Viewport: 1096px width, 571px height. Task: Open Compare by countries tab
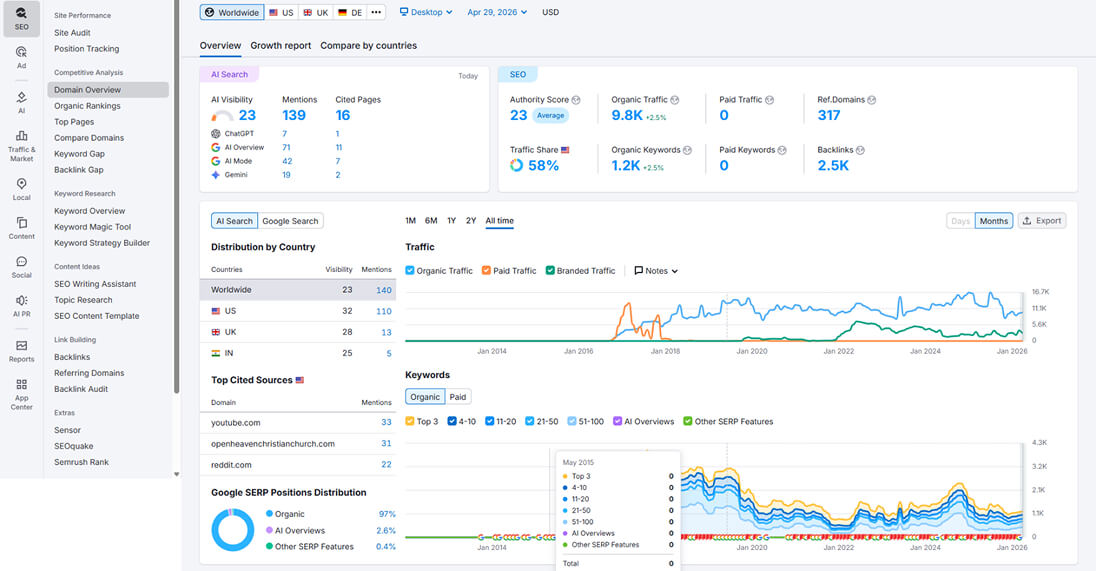tap(368, 46)
